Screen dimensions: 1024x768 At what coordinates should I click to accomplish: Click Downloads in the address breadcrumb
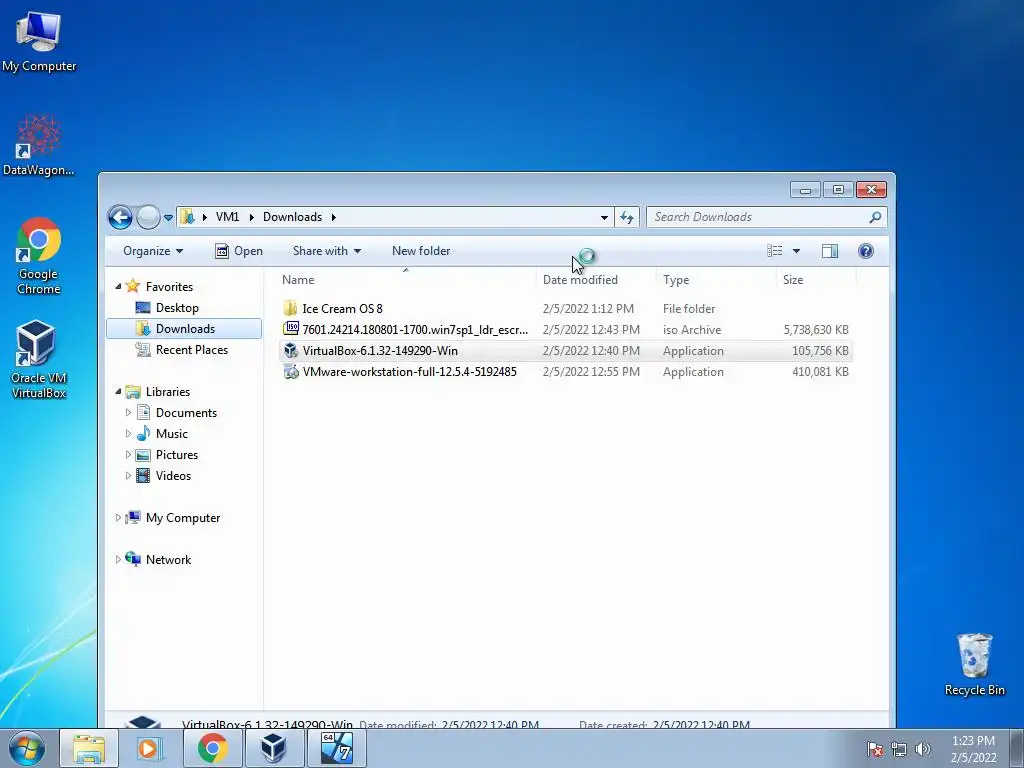(x=293, y=217)
